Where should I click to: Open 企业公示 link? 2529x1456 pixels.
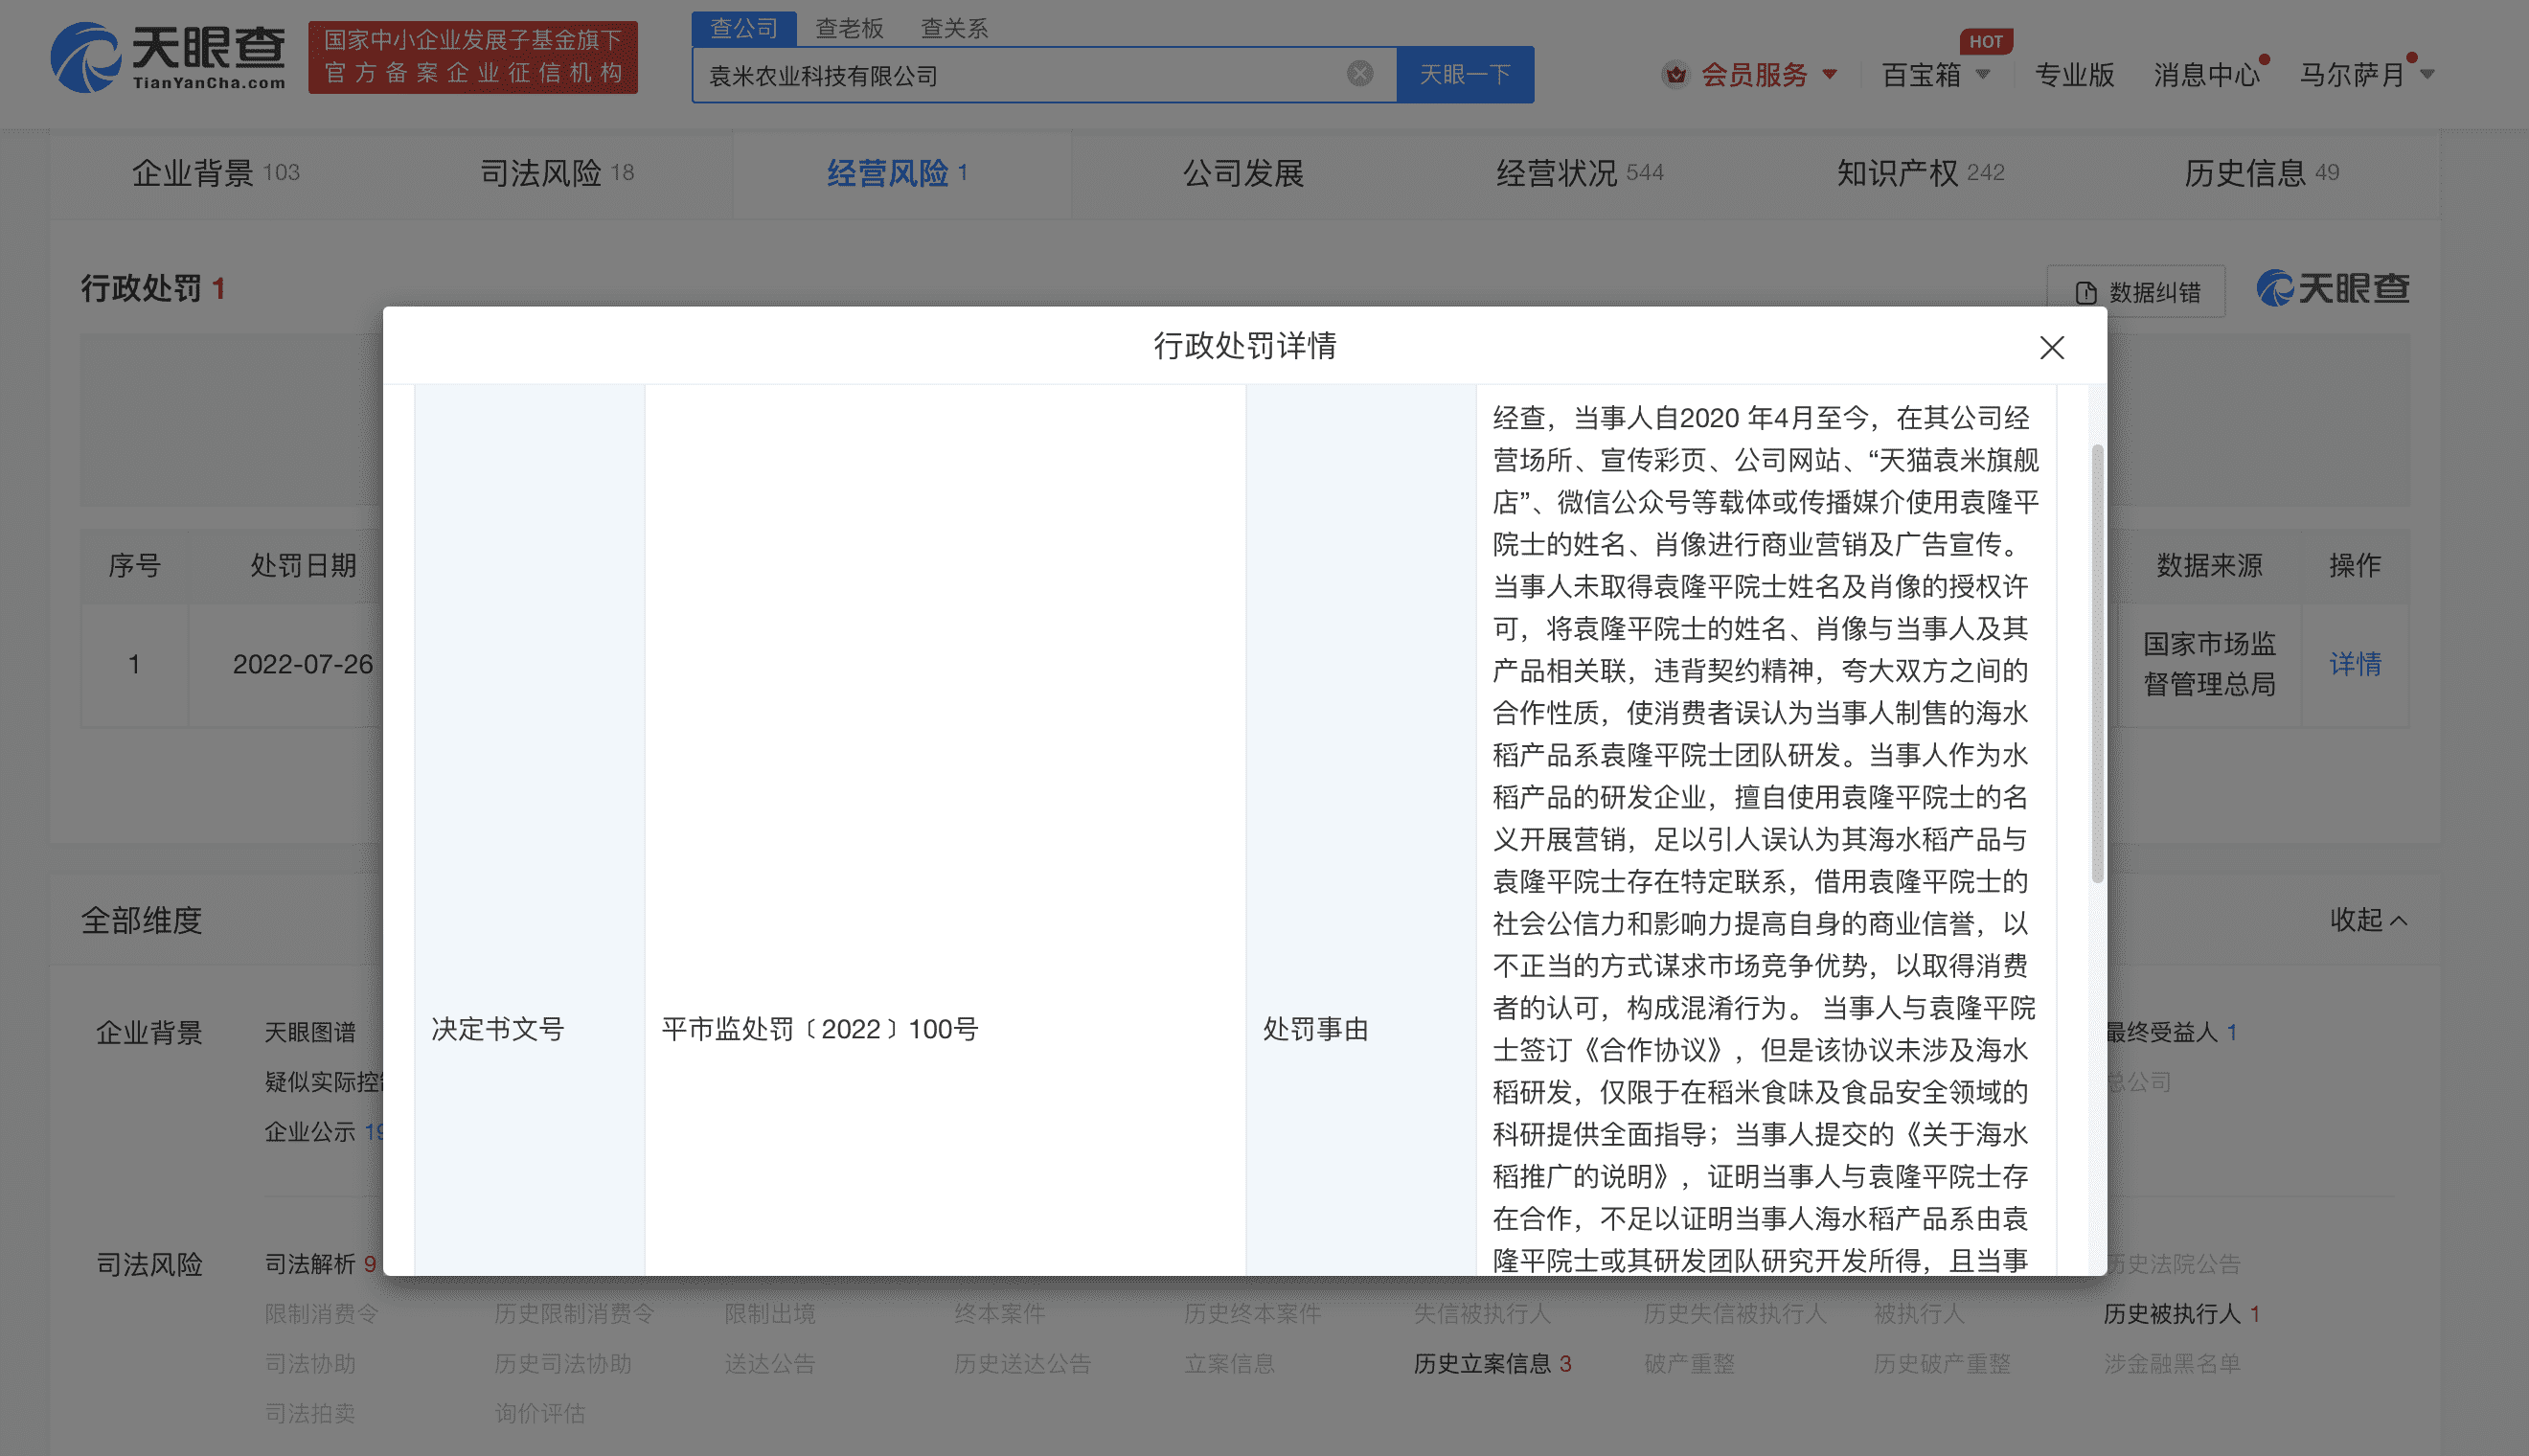[322, 1131]
